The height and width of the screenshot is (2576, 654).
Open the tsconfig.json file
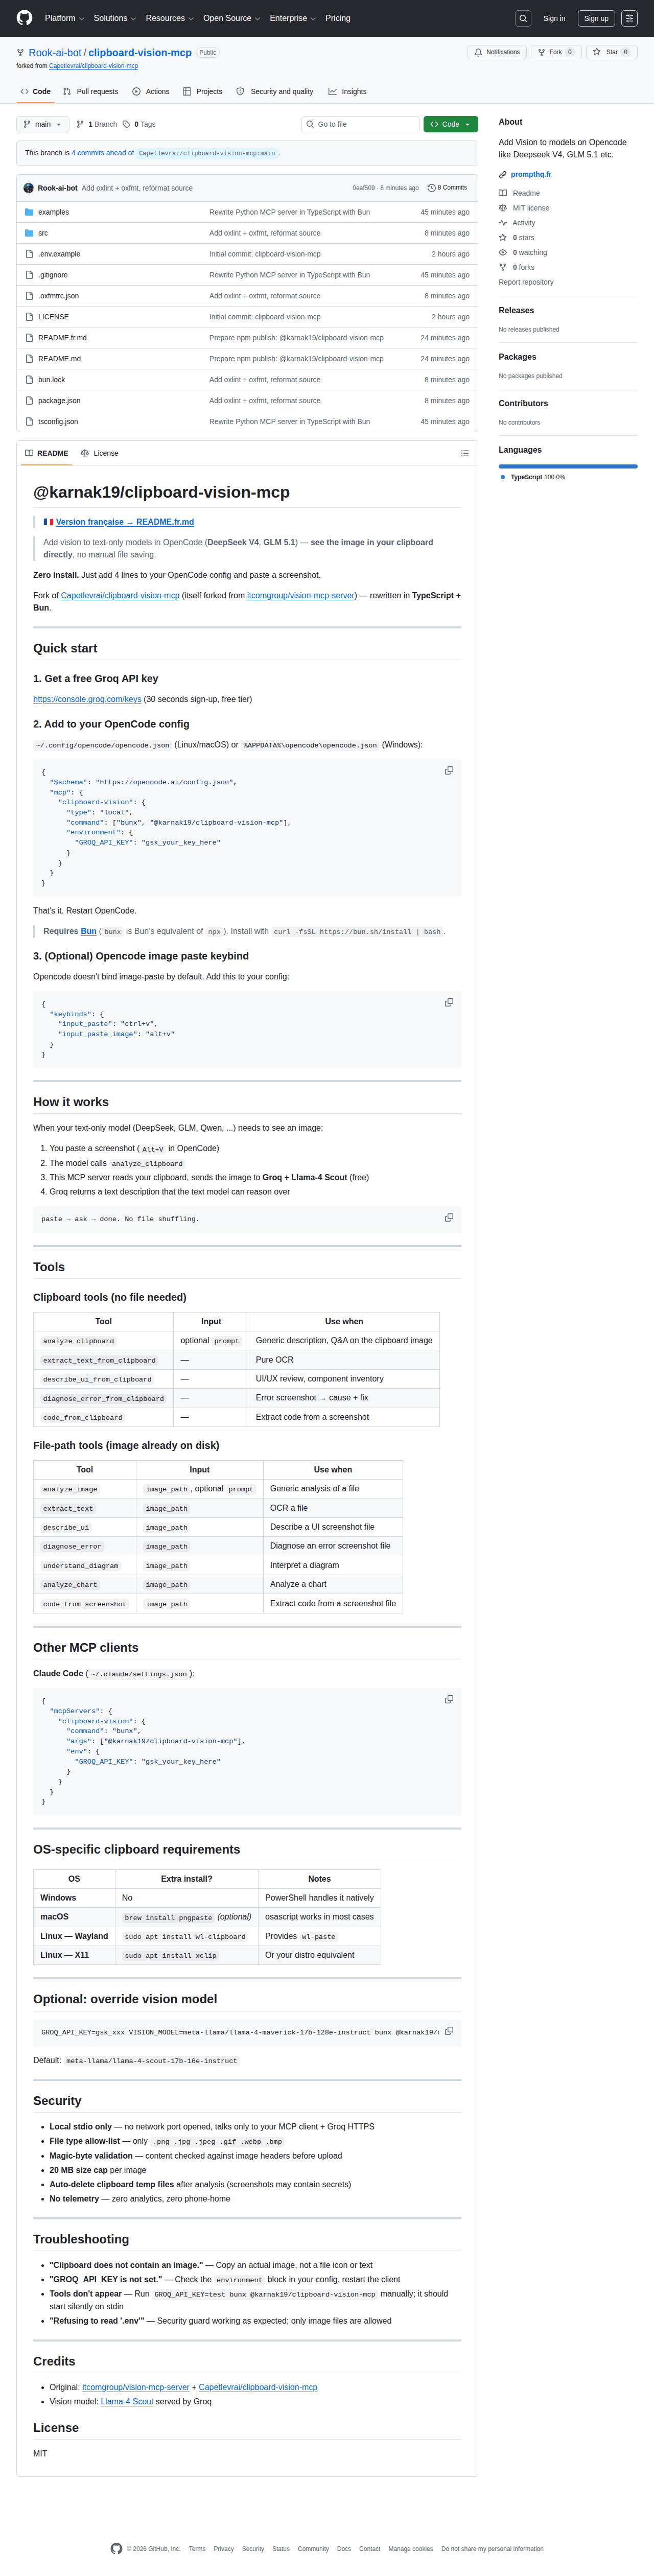coord(58,422)
